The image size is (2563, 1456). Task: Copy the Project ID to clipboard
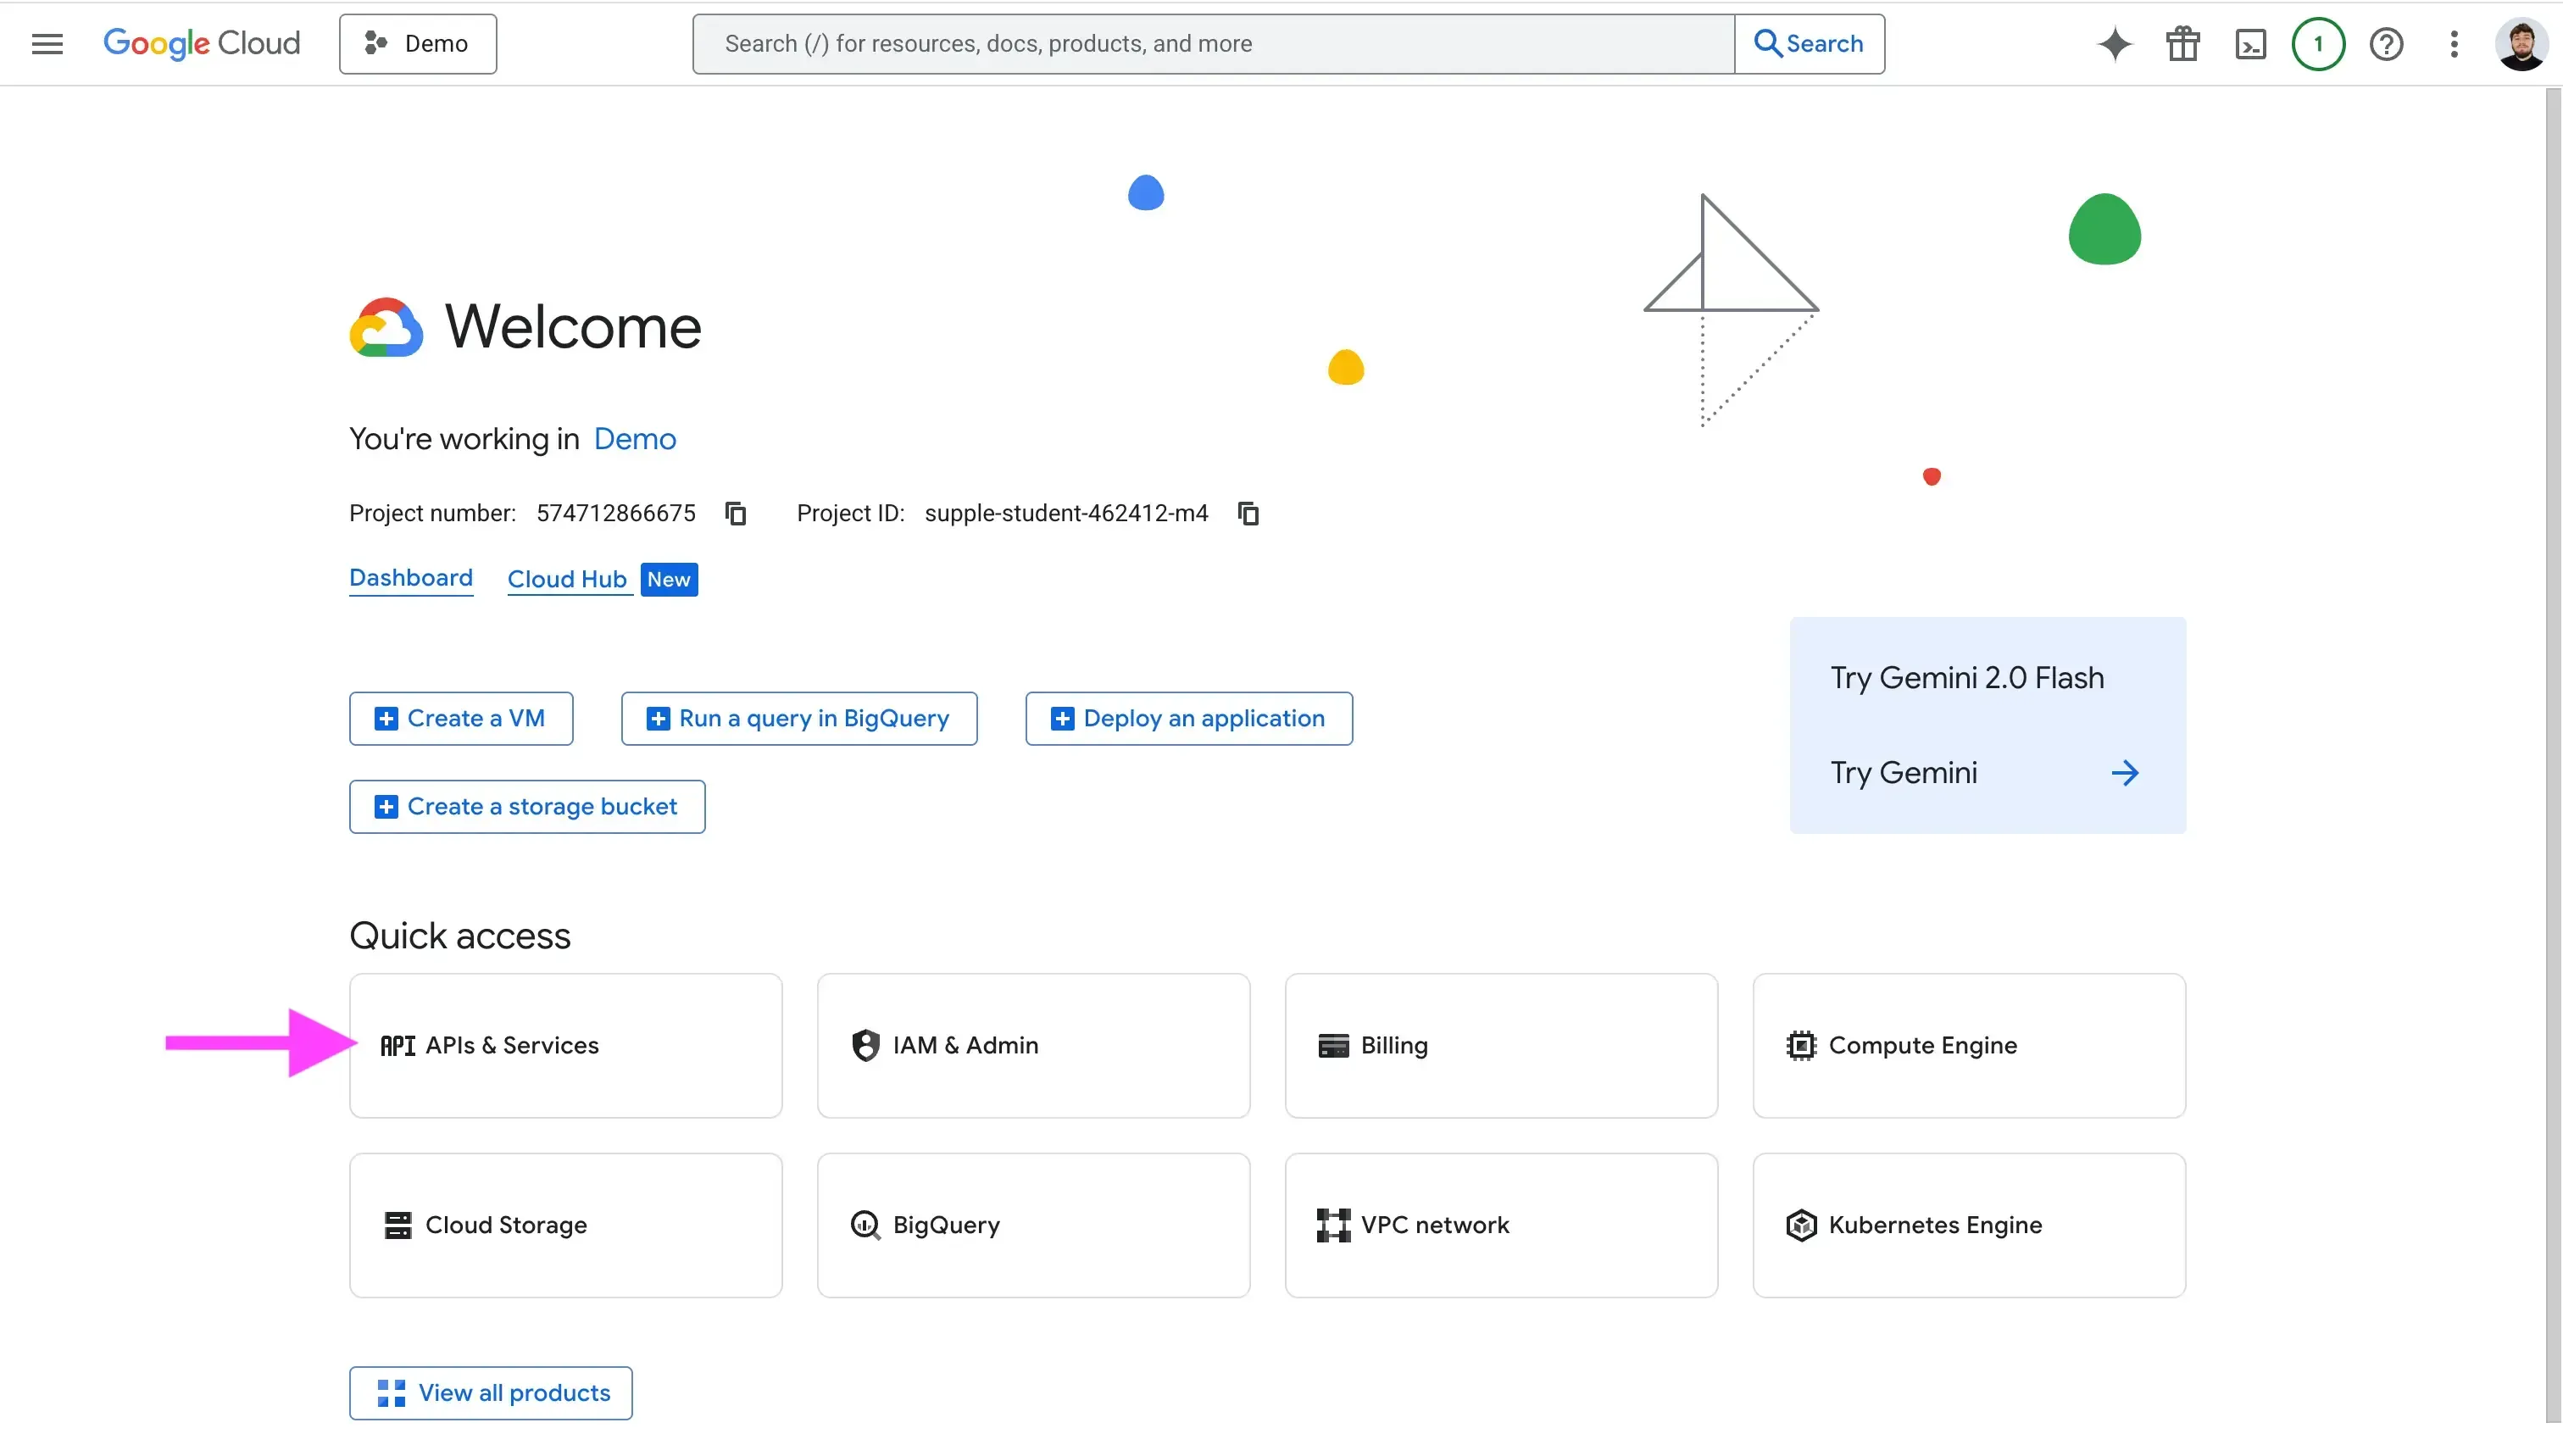click(1247, 513)
